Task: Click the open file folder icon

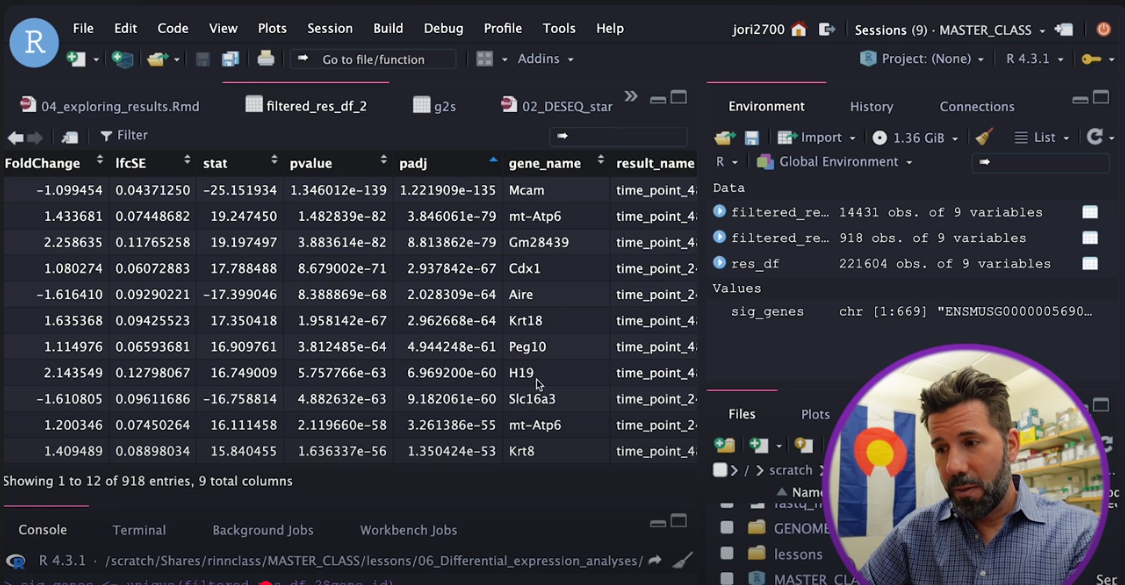Action: coord(157,59)
